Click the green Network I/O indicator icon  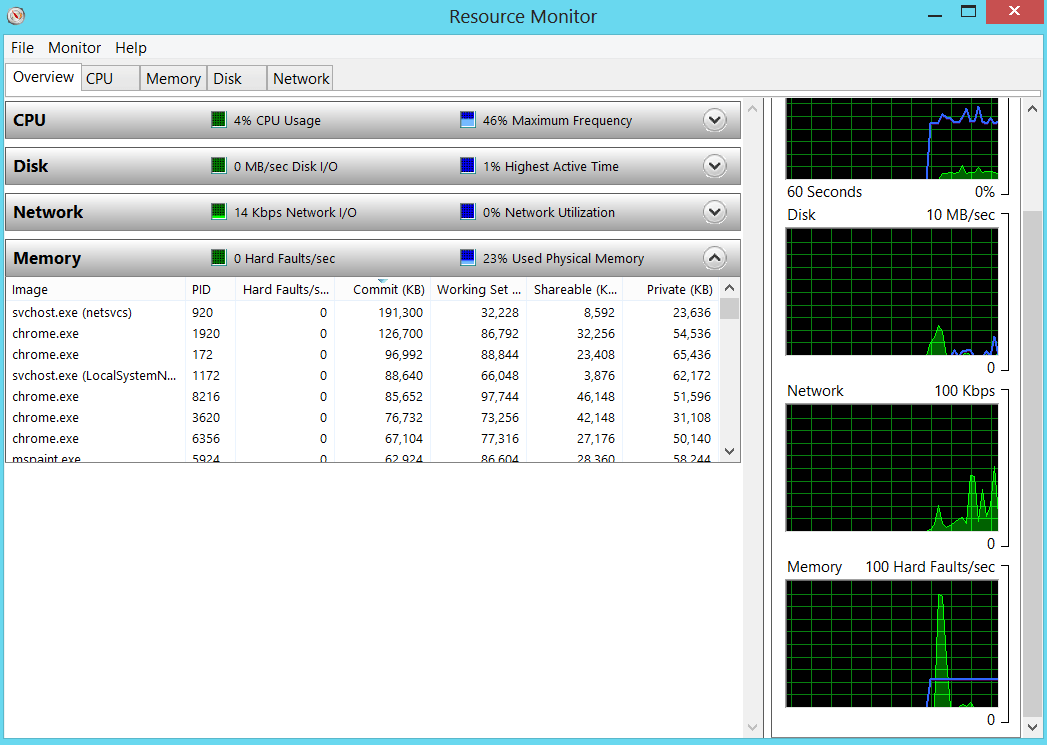[219, 212]
